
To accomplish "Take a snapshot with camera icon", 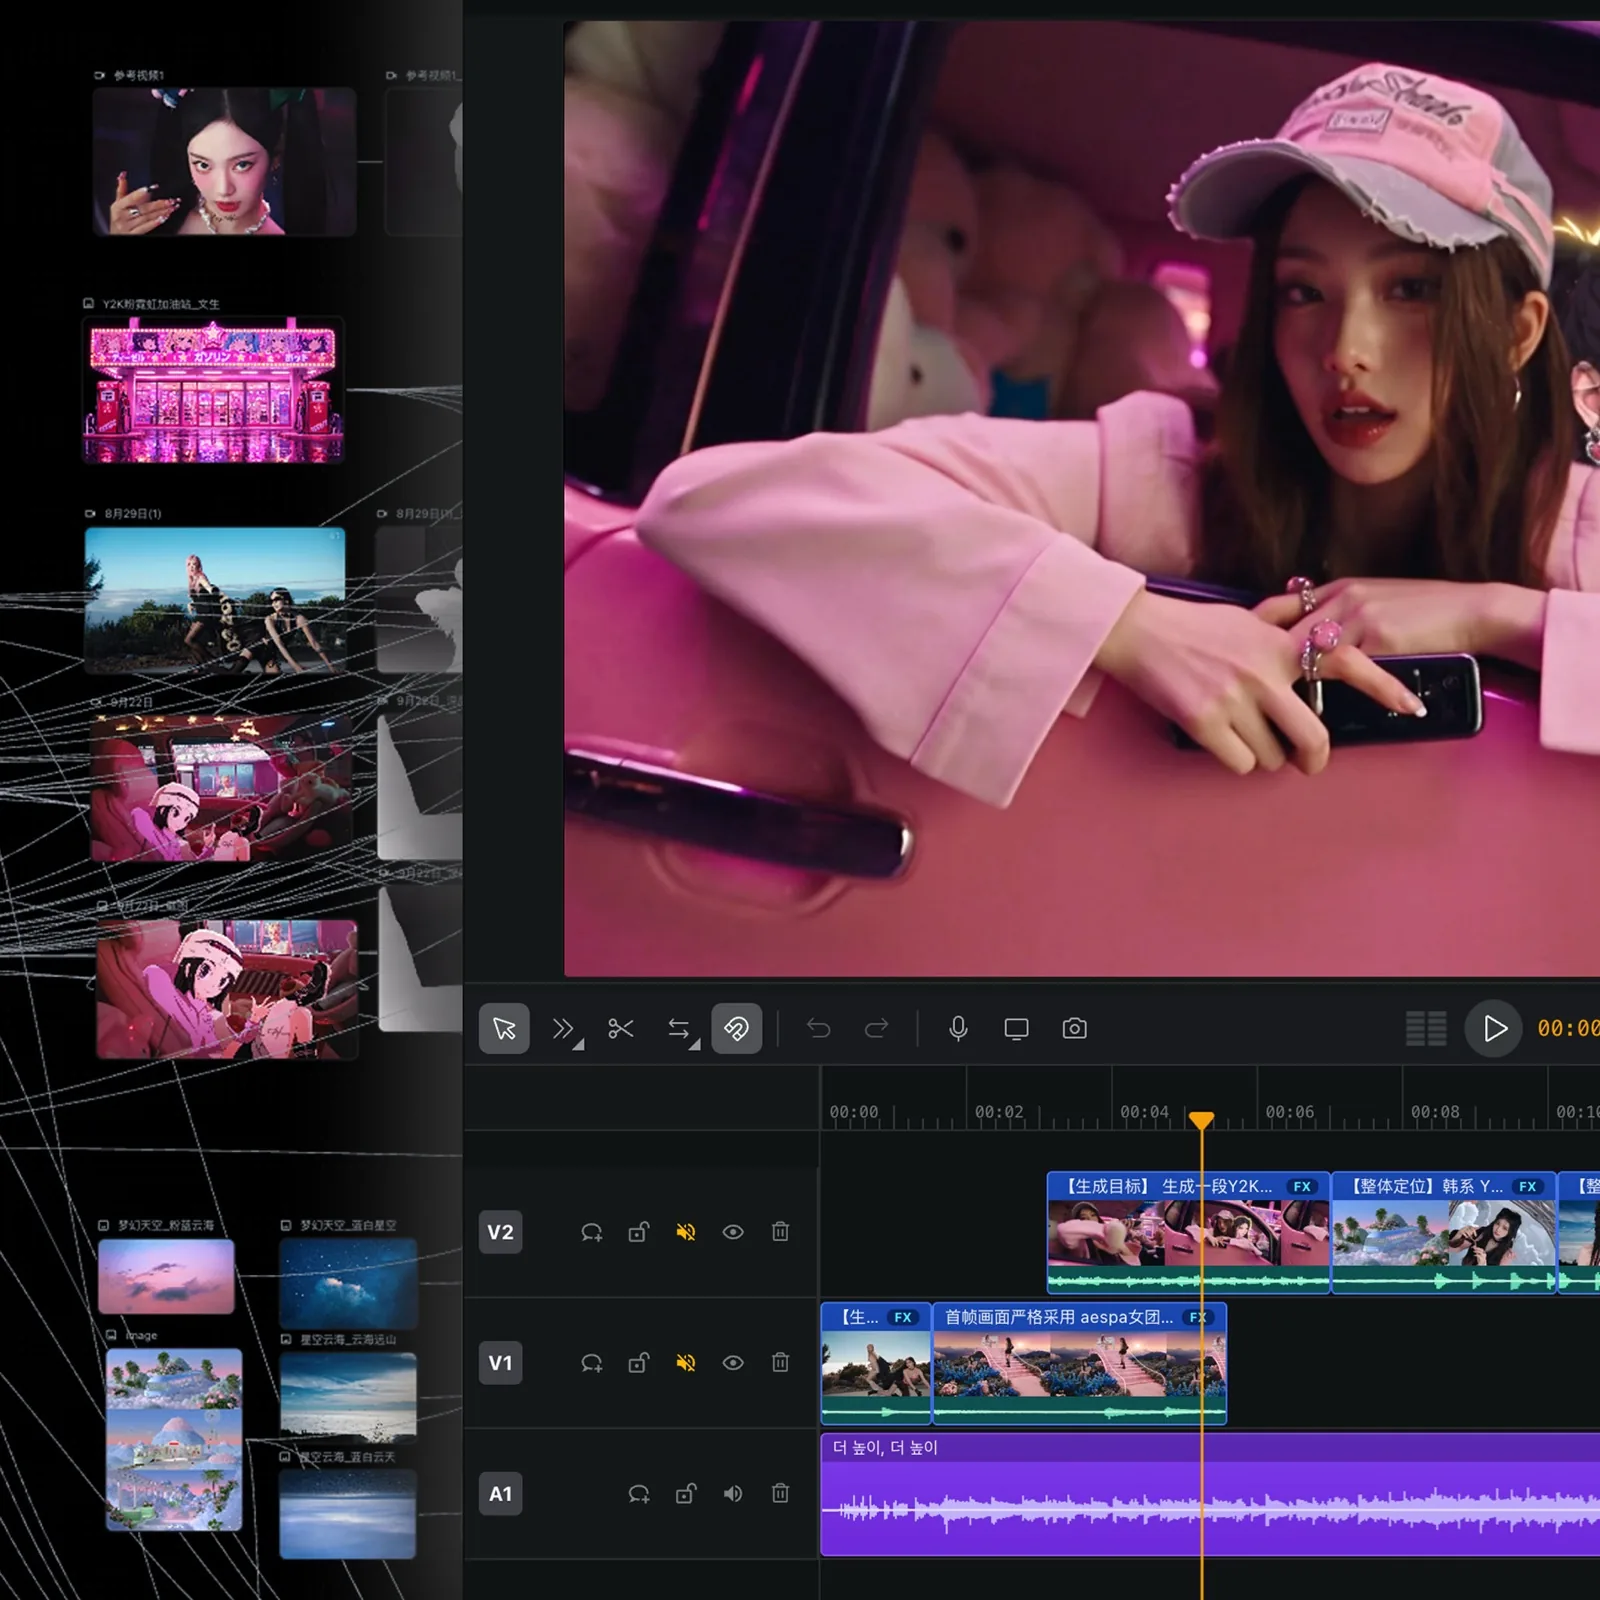I will [1074, 1028].
